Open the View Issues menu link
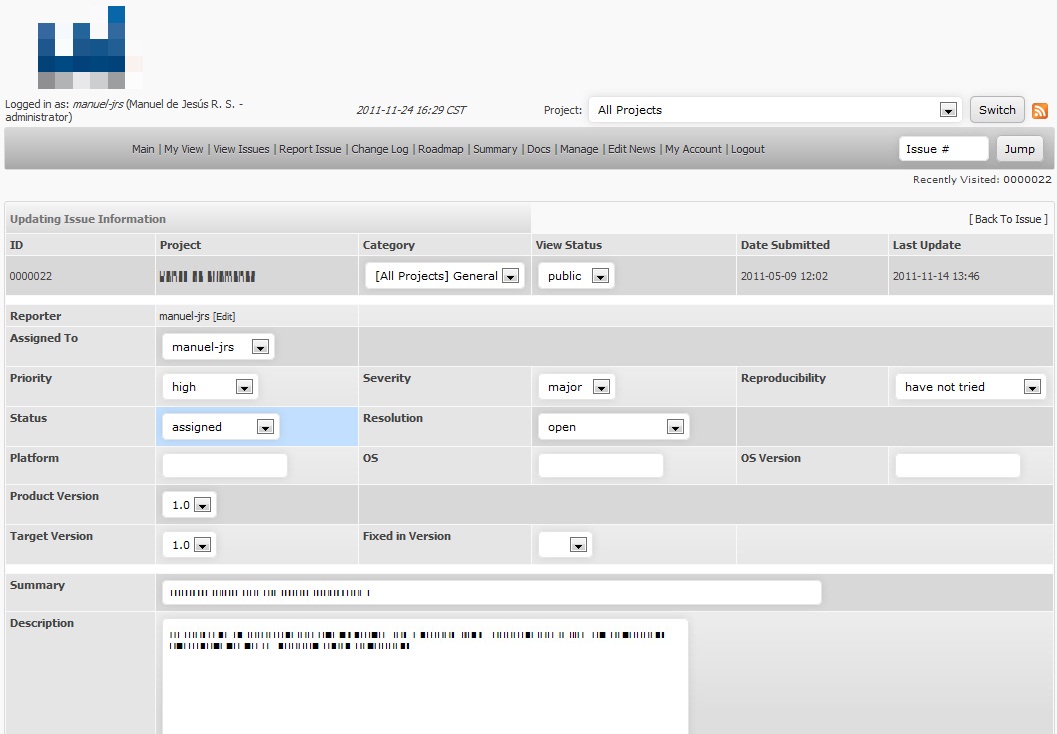 pos(241,149)
